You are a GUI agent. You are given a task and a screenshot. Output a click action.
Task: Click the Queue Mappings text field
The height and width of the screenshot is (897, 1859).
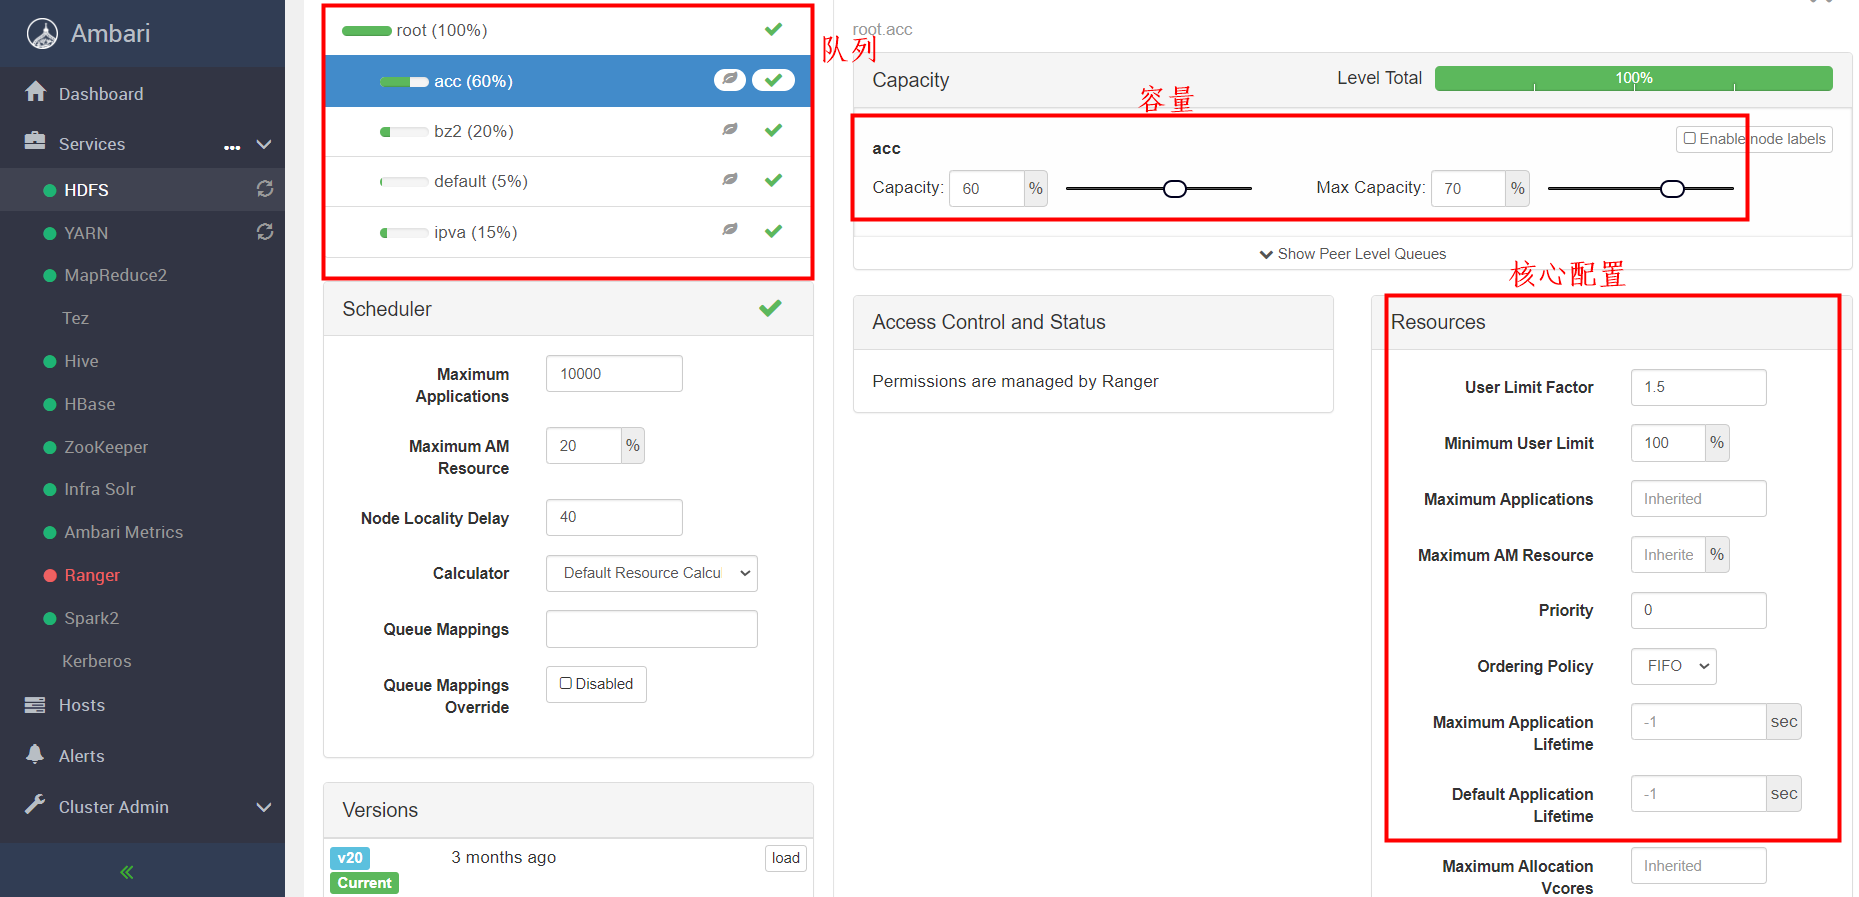[x=652, y=629]
